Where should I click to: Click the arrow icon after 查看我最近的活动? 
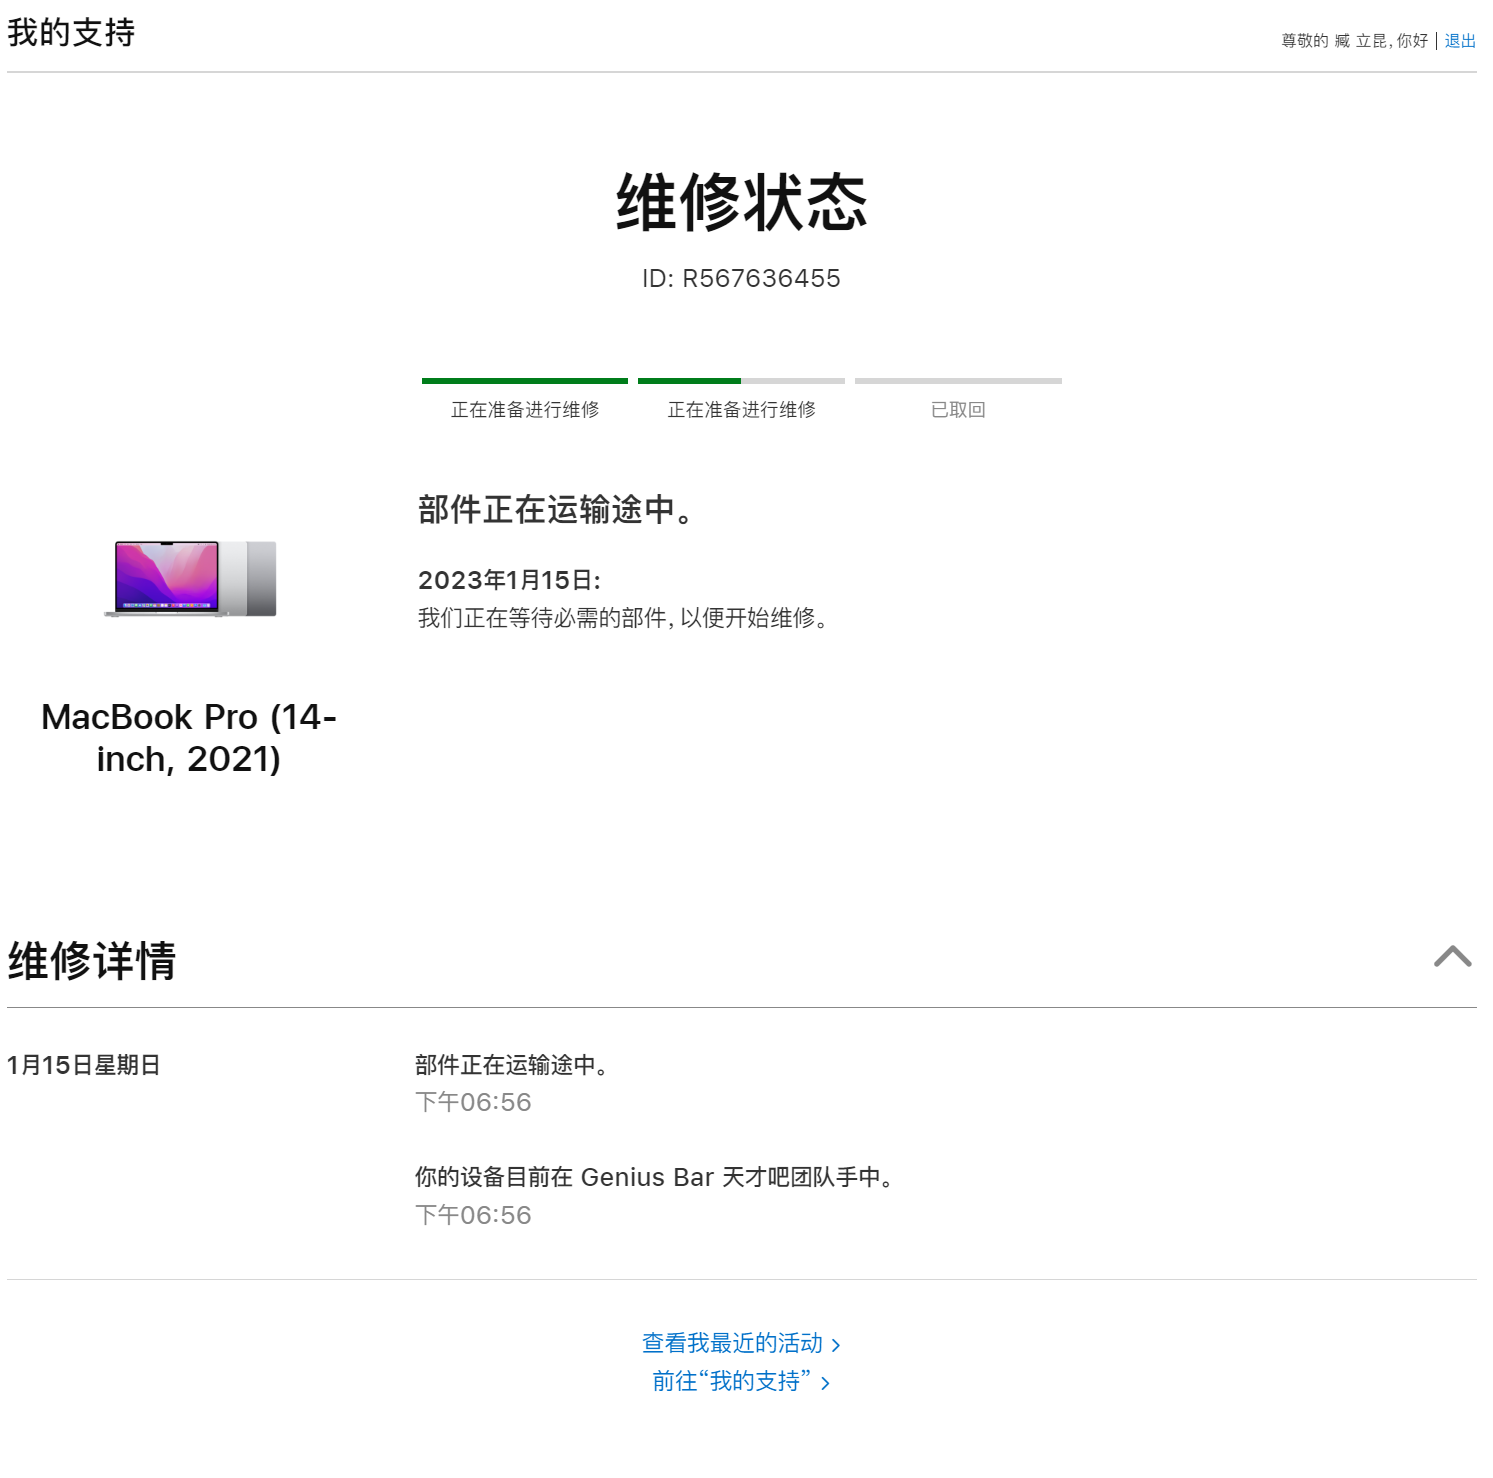836,1345
